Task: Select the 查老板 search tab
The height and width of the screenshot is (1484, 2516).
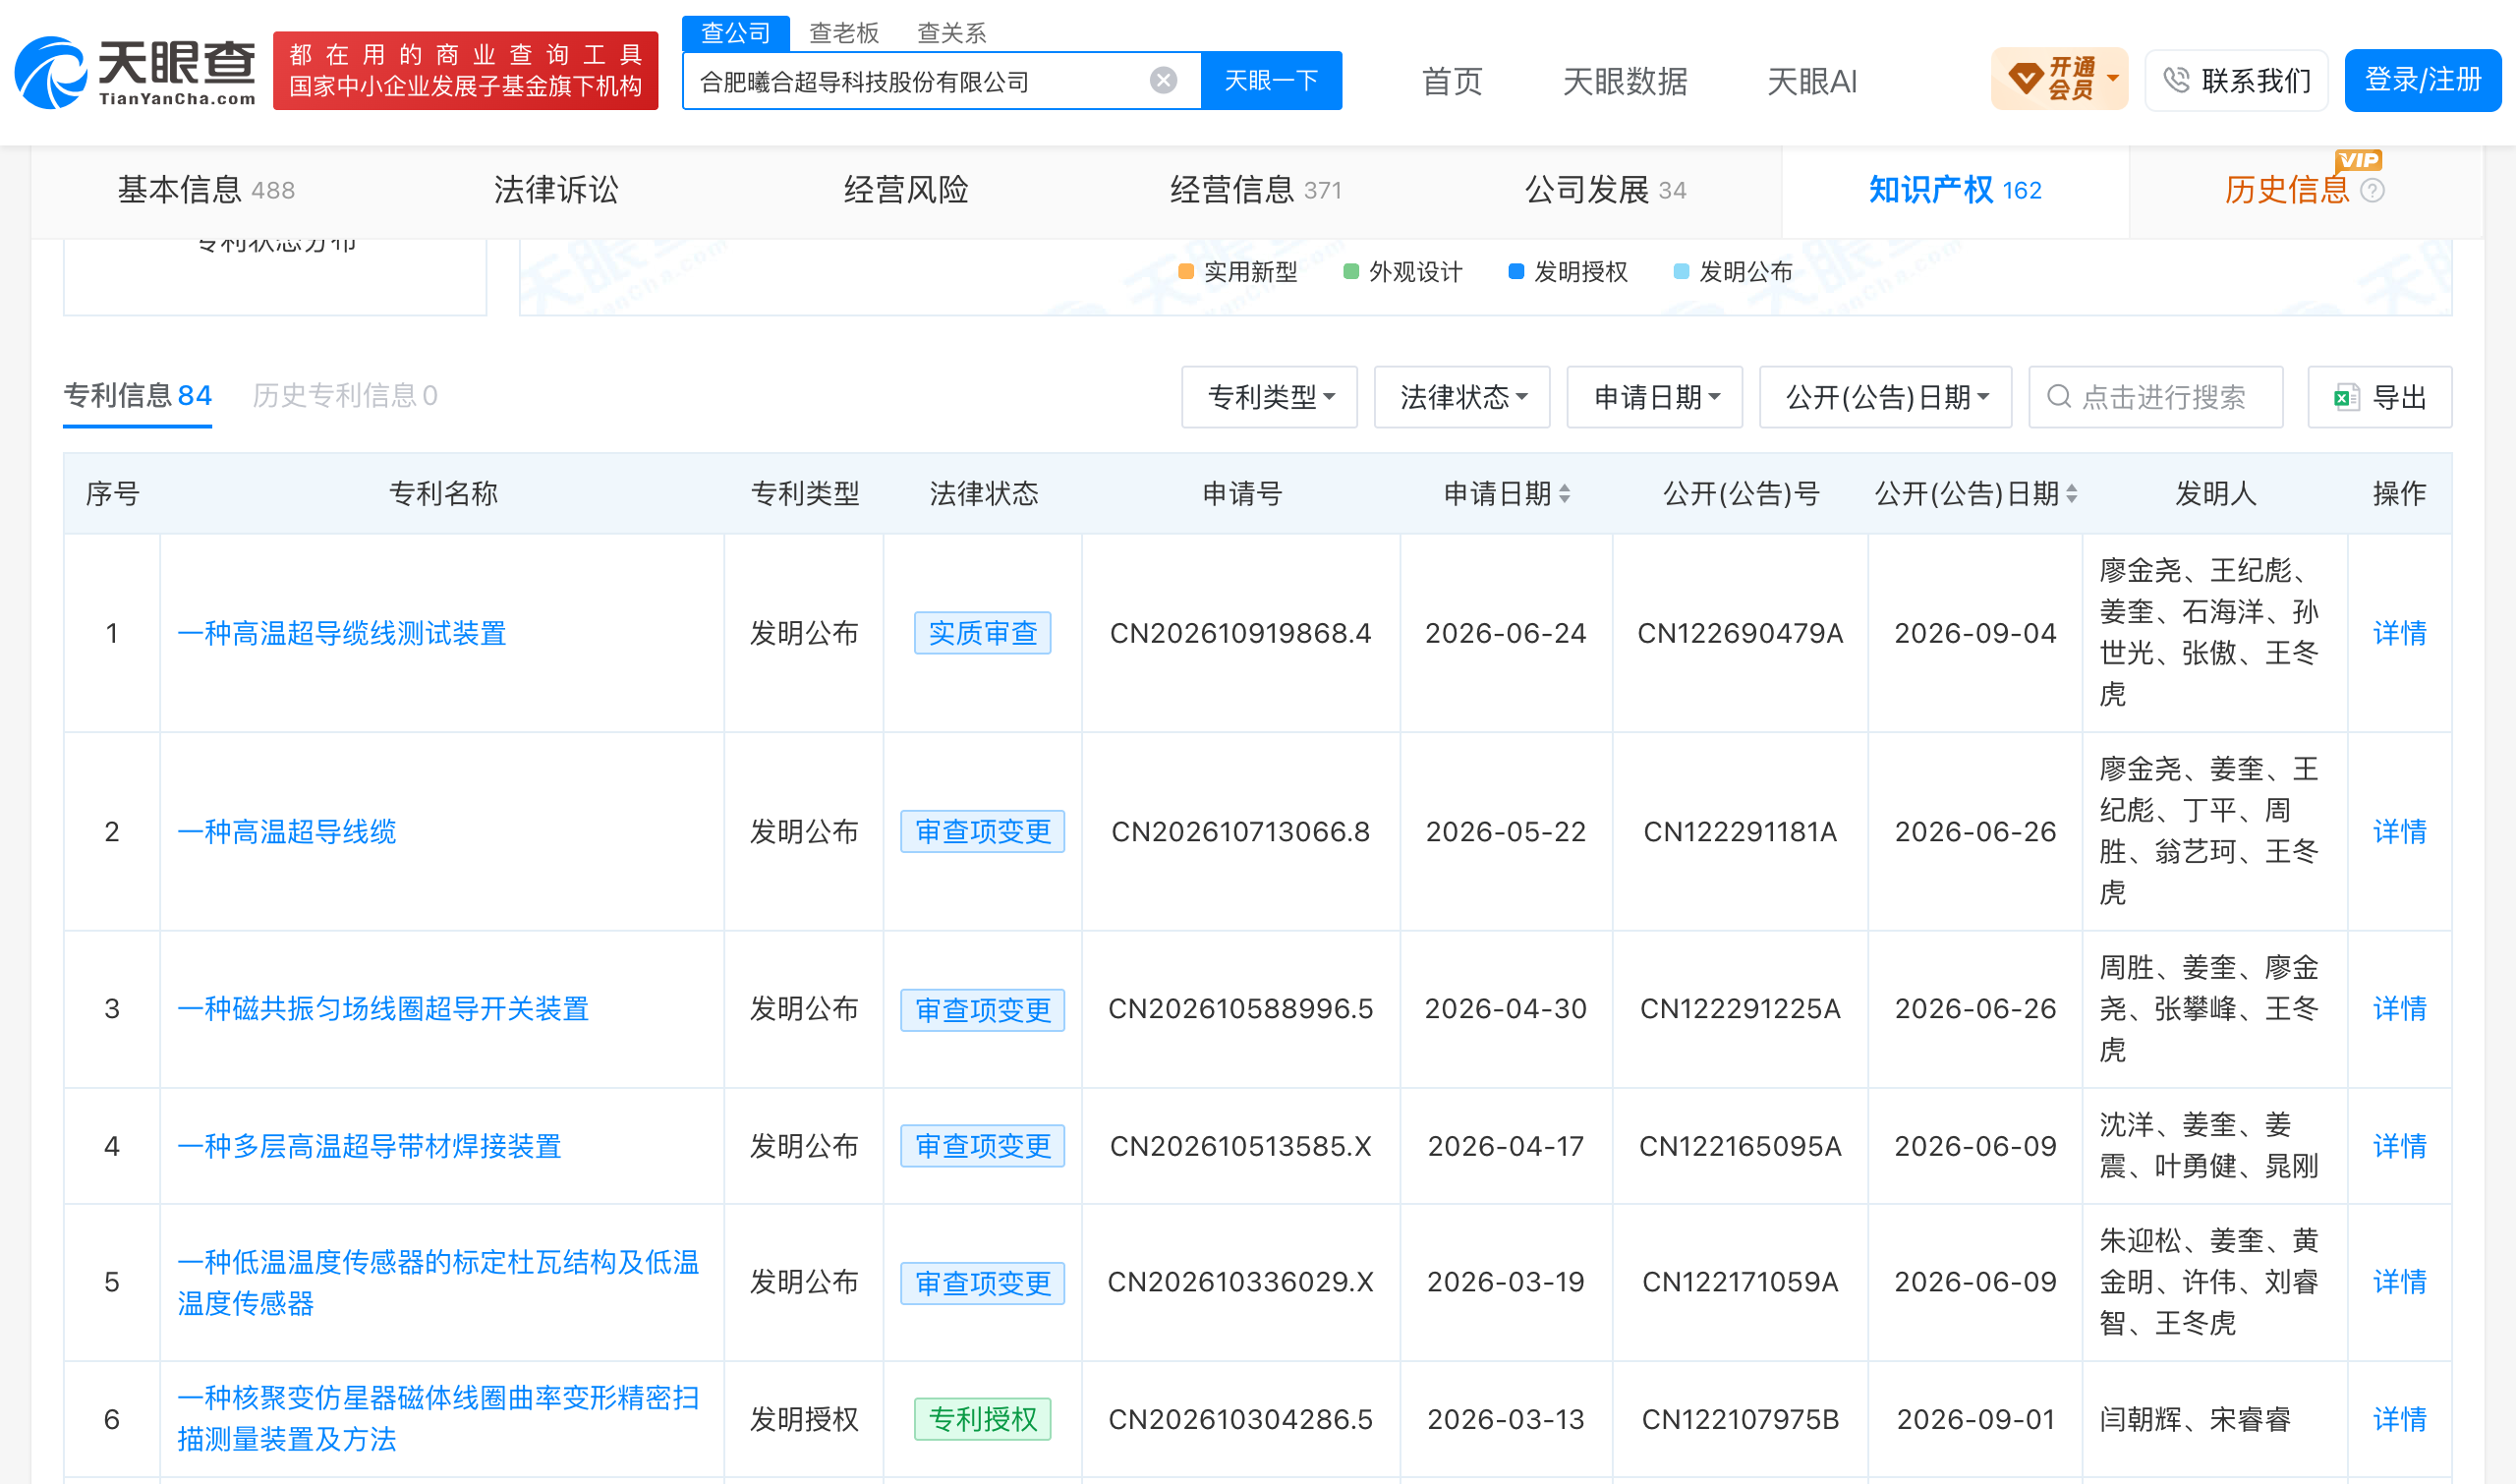Action: pos(844,33)
